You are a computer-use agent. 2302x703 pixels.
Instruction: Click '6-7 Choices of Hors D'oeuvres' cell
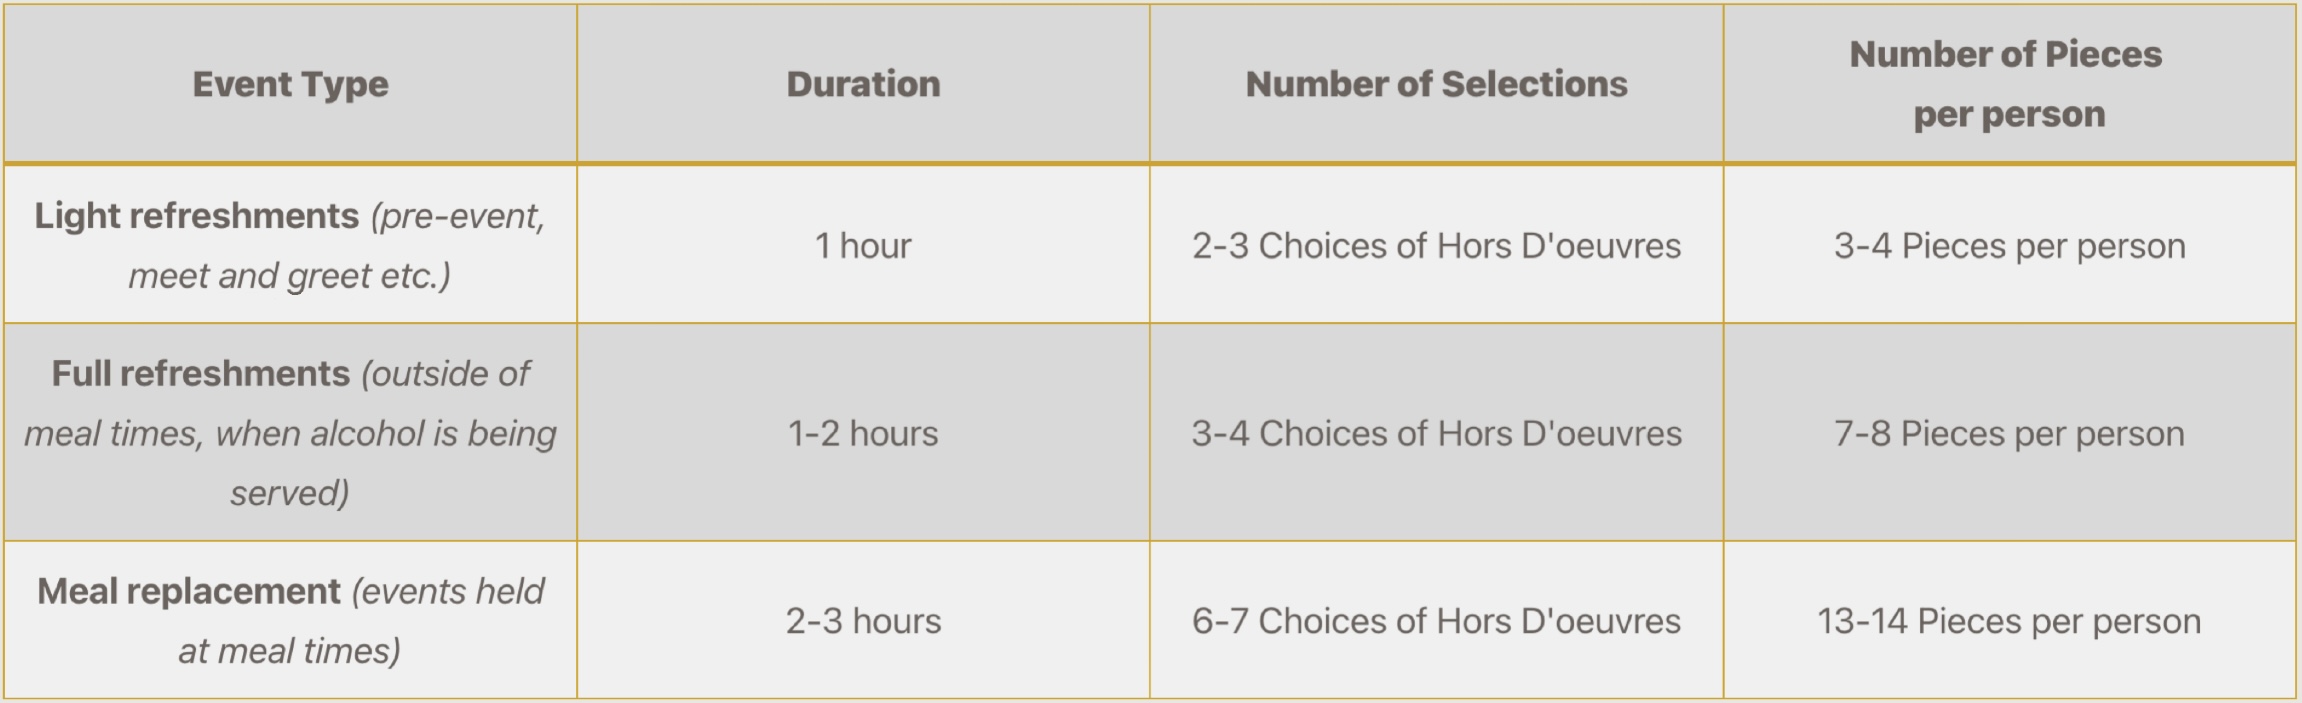1436,621
